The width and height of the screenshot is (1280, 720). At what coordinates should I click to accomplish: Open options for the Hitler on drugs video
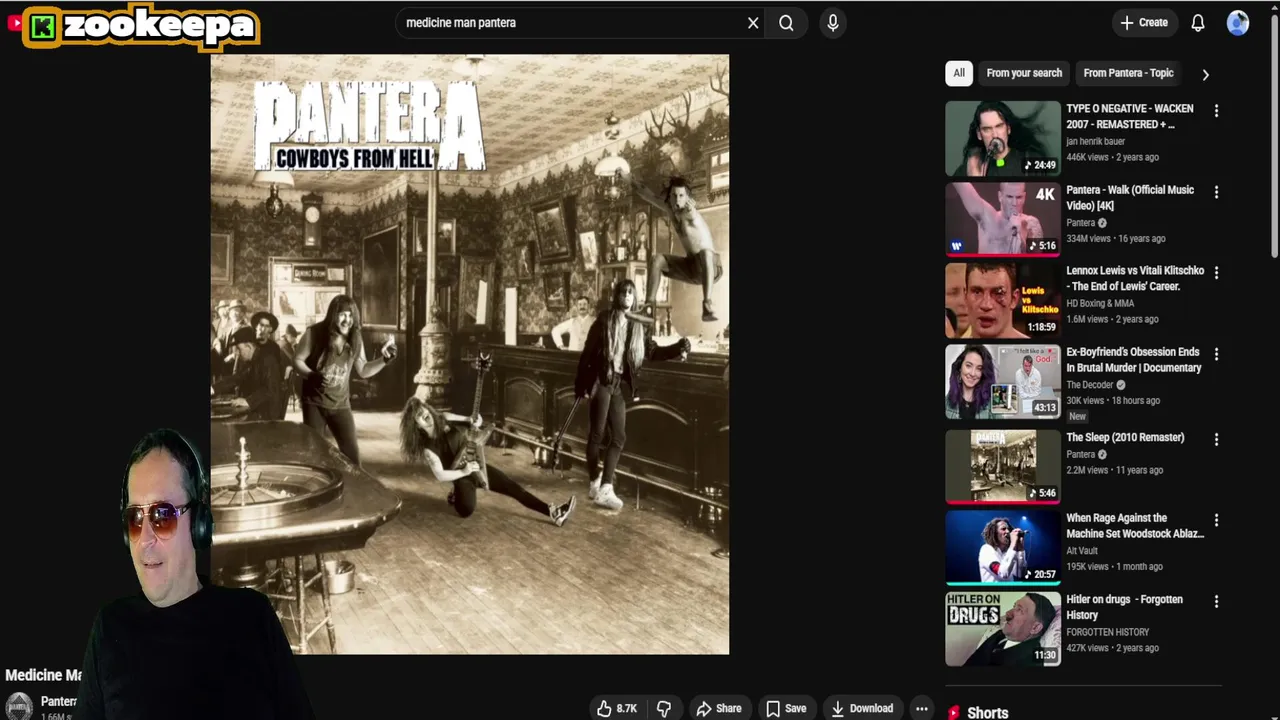click(x=1216, y=602)
